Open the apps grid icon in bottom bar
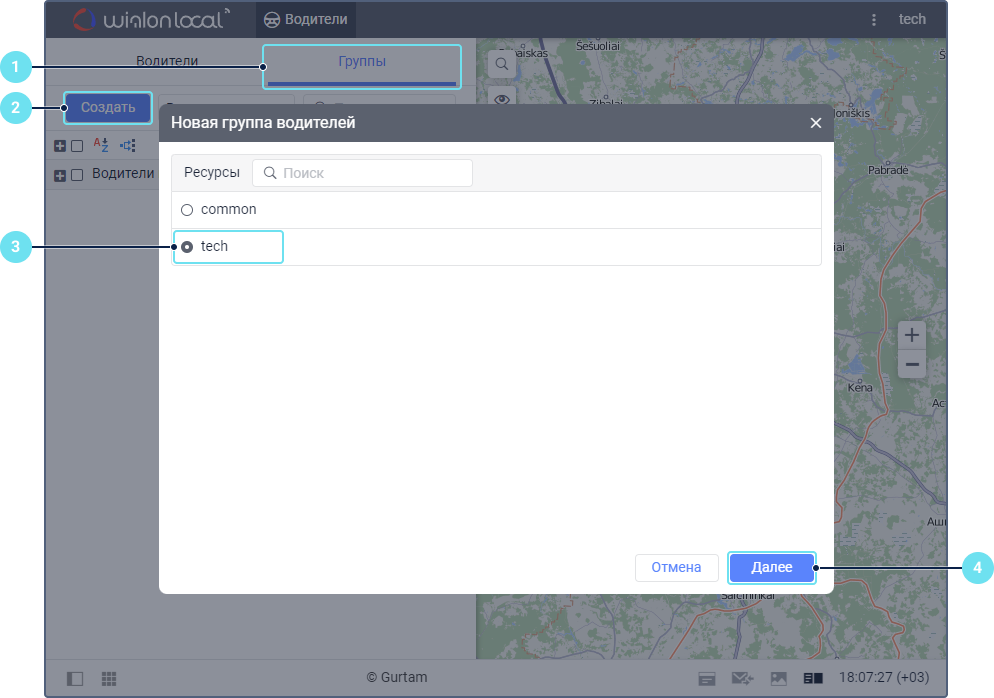The width and height of the screenshot is (994, 698). coord(109,678)
